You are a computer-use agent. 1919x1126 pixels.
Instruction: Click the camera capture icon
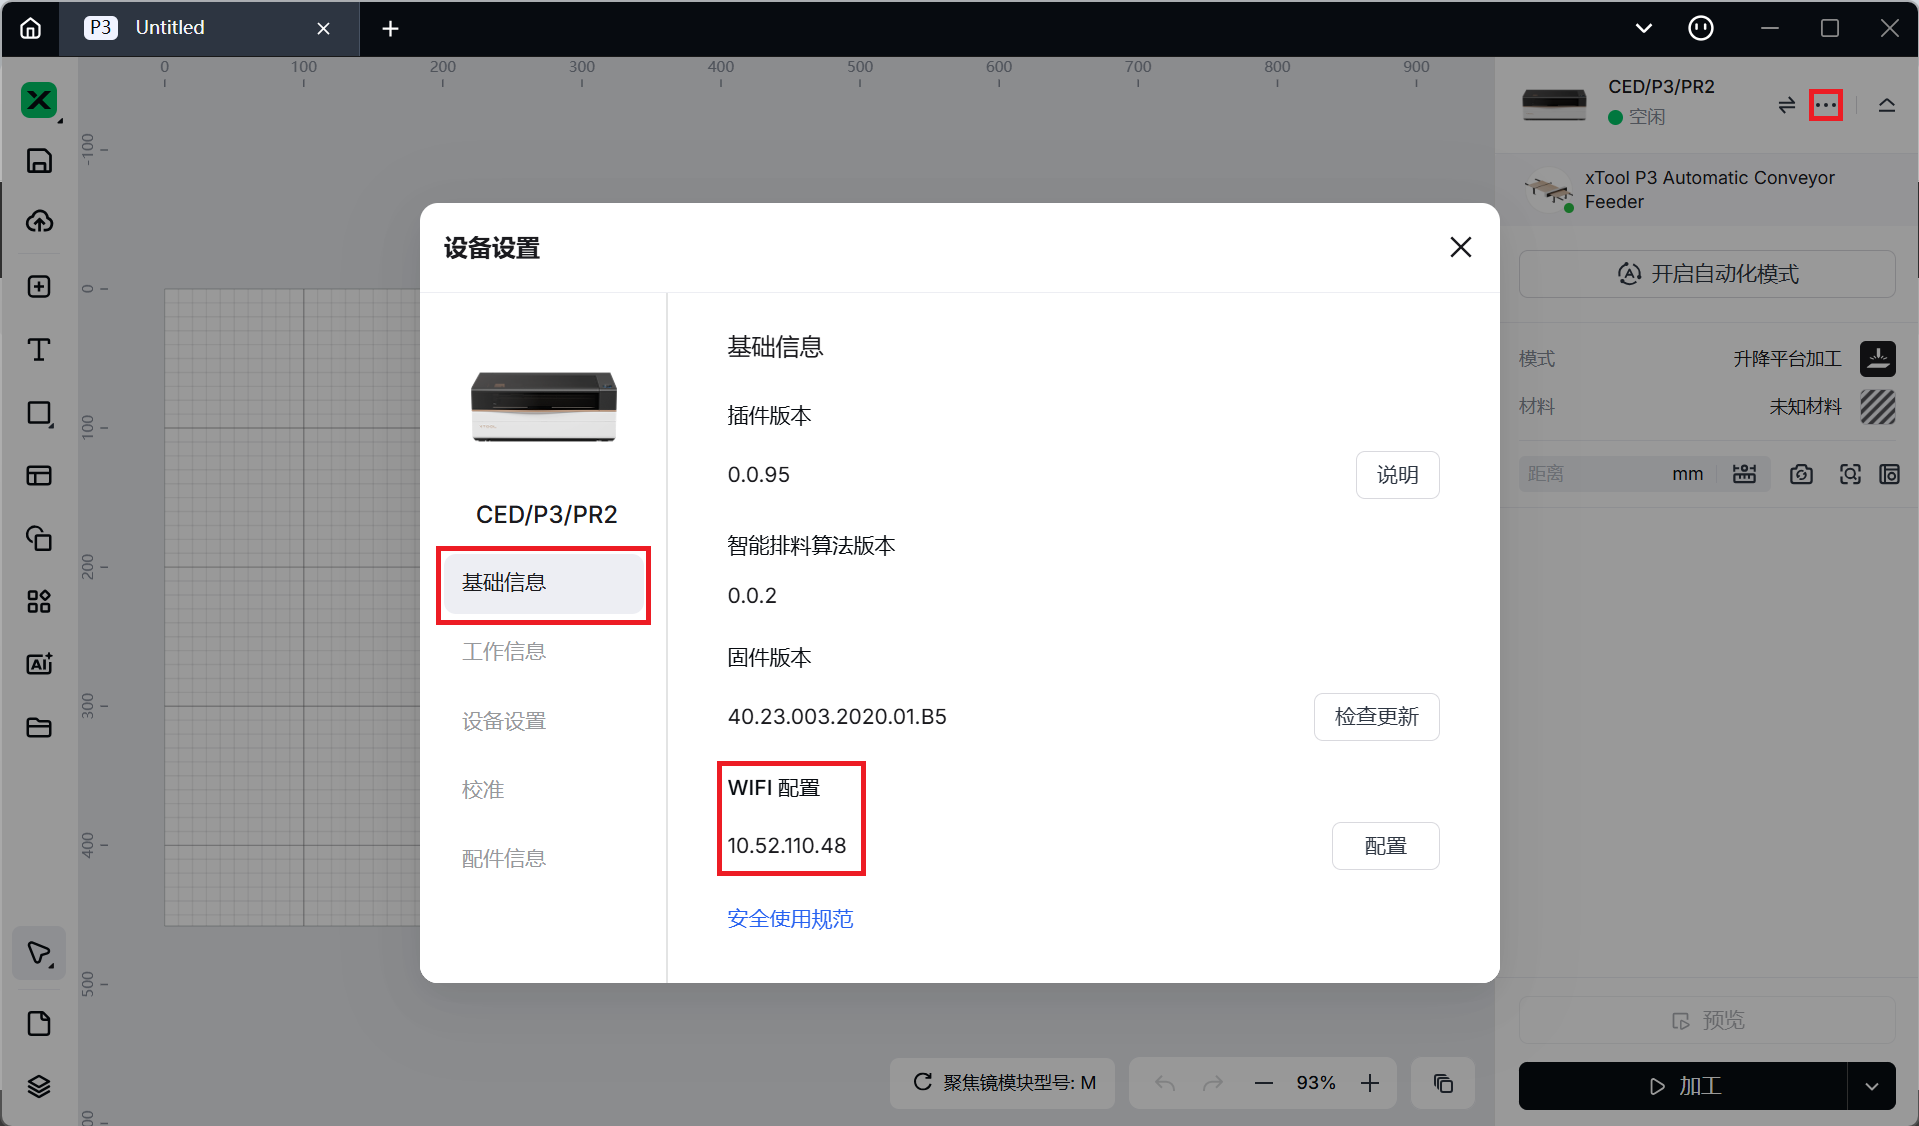click(1801, 474)
